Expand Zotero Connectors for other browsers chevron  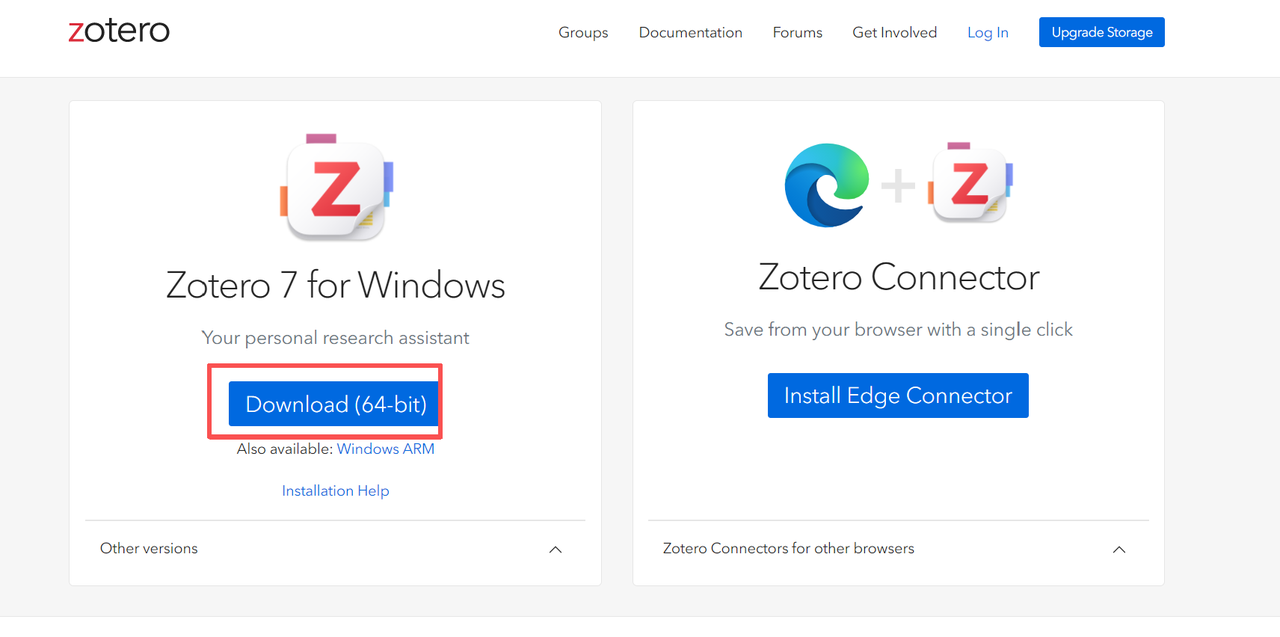coord(1119,549)
